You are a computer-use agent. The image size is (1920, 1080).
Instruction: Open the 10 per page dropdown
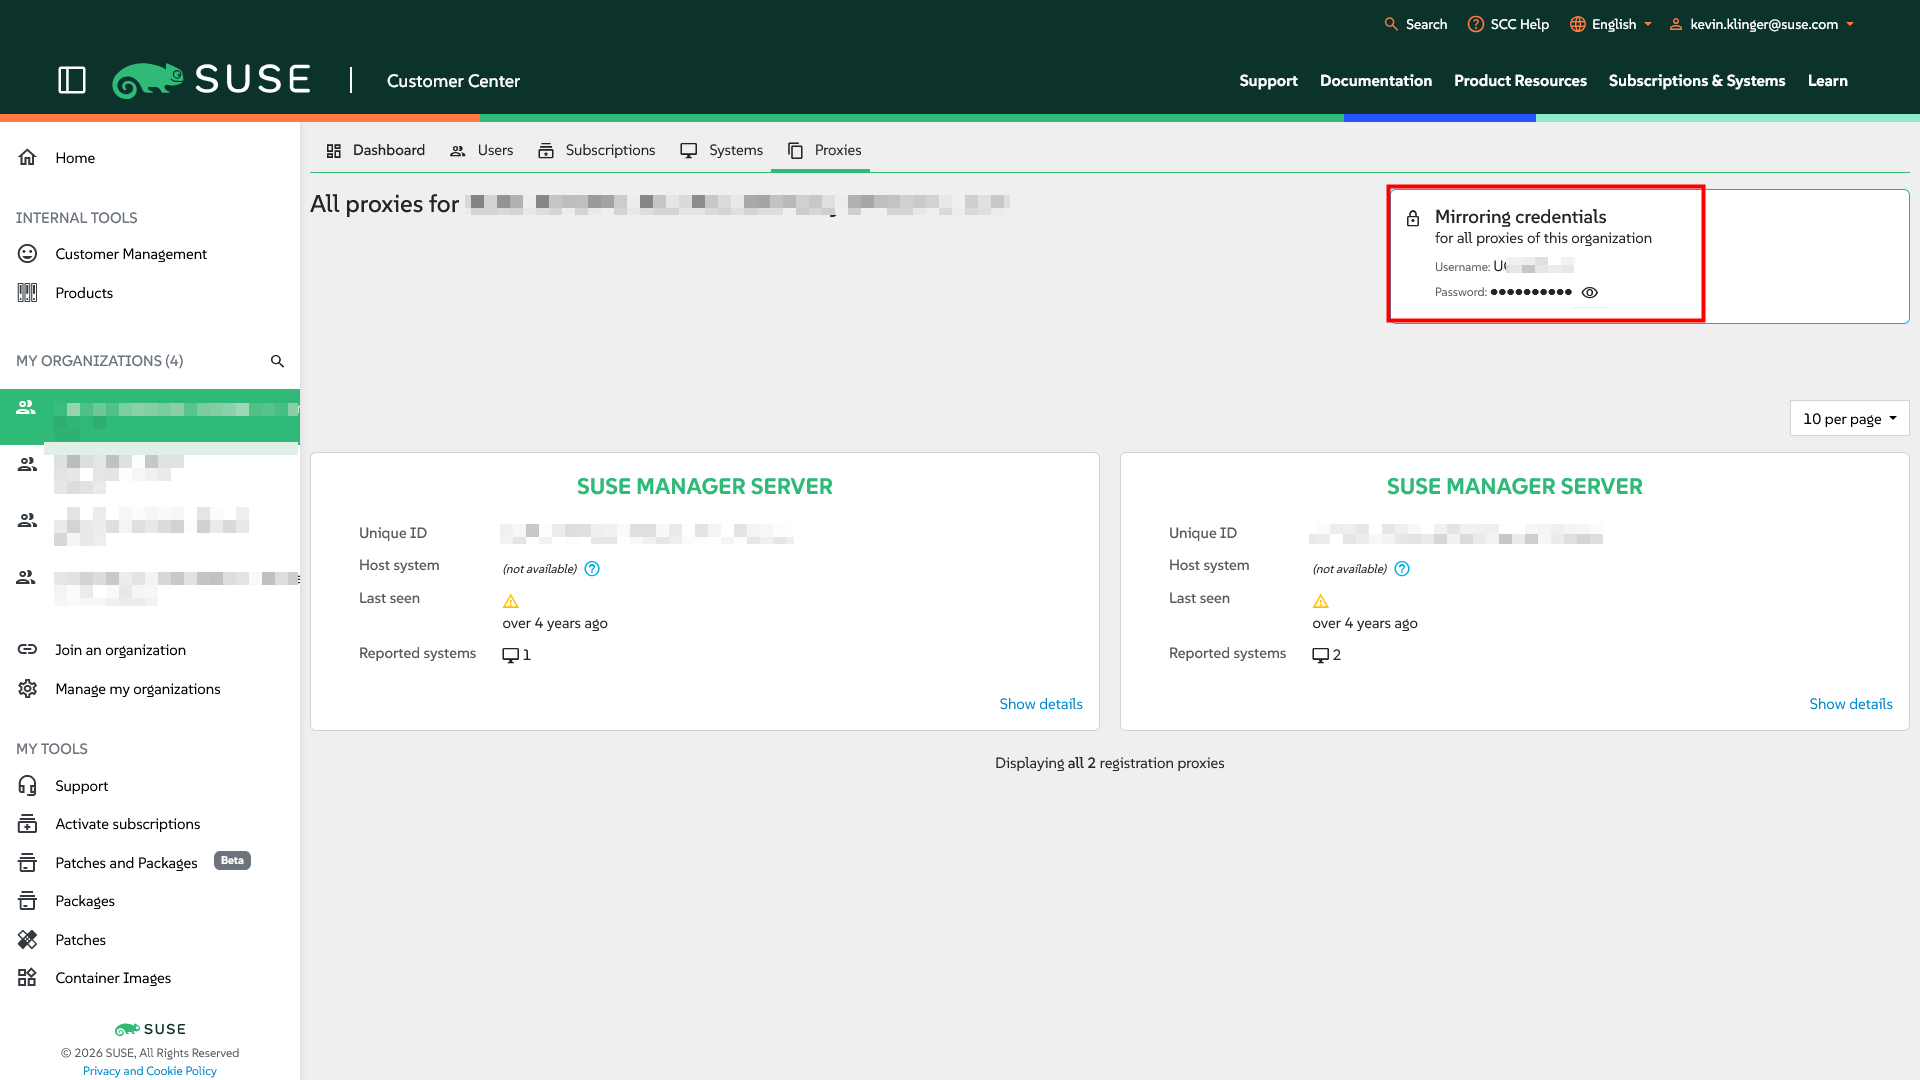(x=1850, y=419)
